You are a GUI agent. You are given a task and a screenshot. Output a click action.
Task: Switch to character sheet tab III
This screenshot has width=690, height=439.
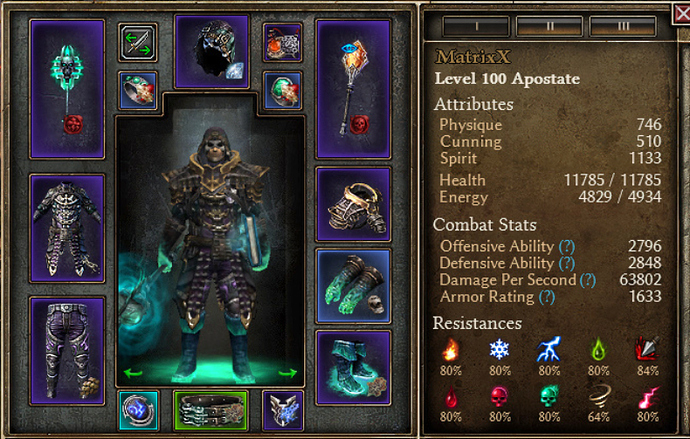[623, 26]
